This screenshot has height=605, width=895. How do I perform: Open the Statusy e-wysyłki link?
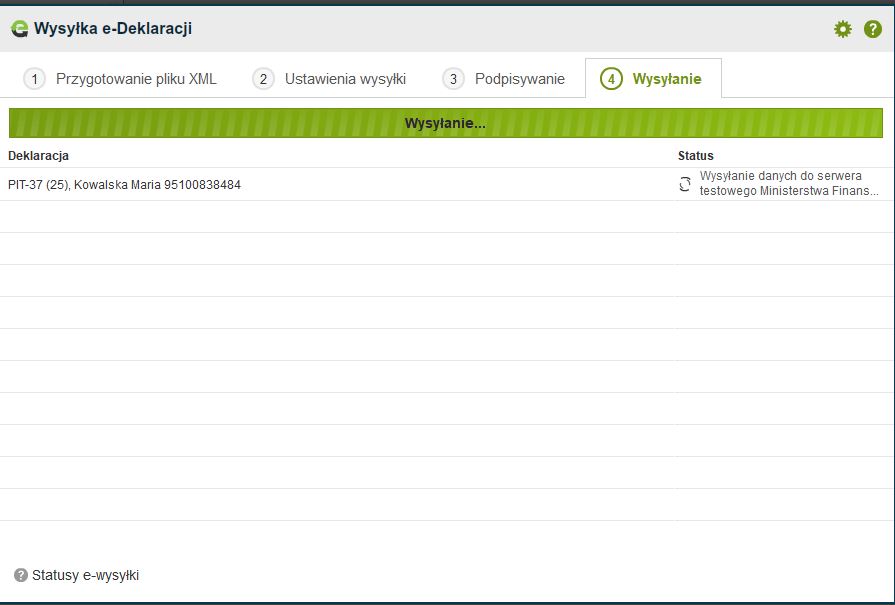click(x=85, y=575)
